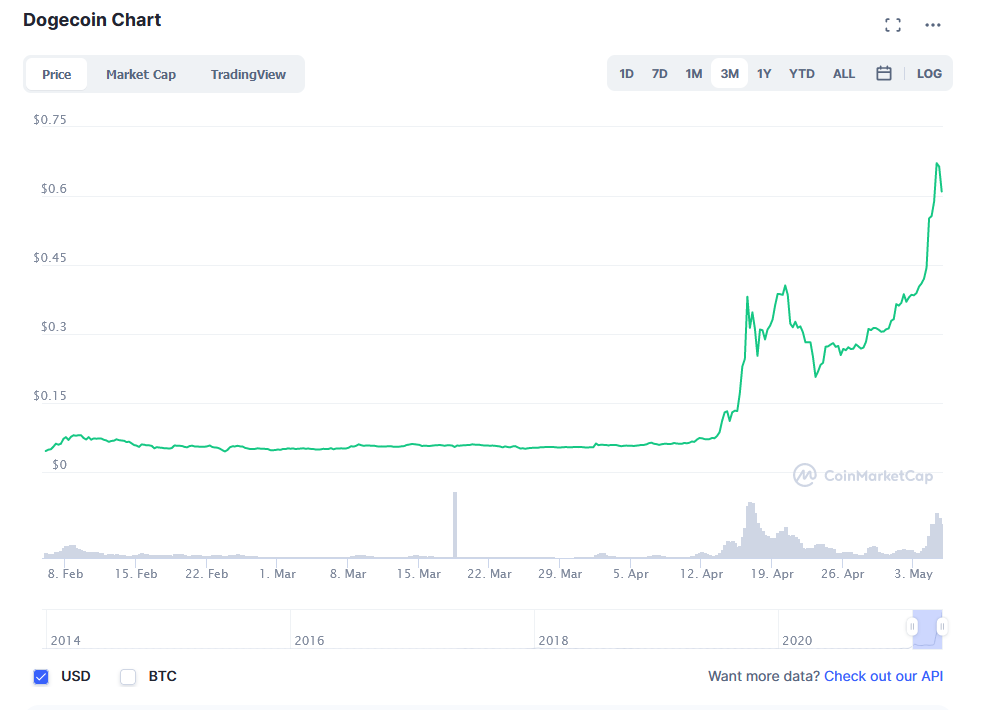Open the Check out our API link
The width and height of the screenshot is (985, 710).
(883, 677)
